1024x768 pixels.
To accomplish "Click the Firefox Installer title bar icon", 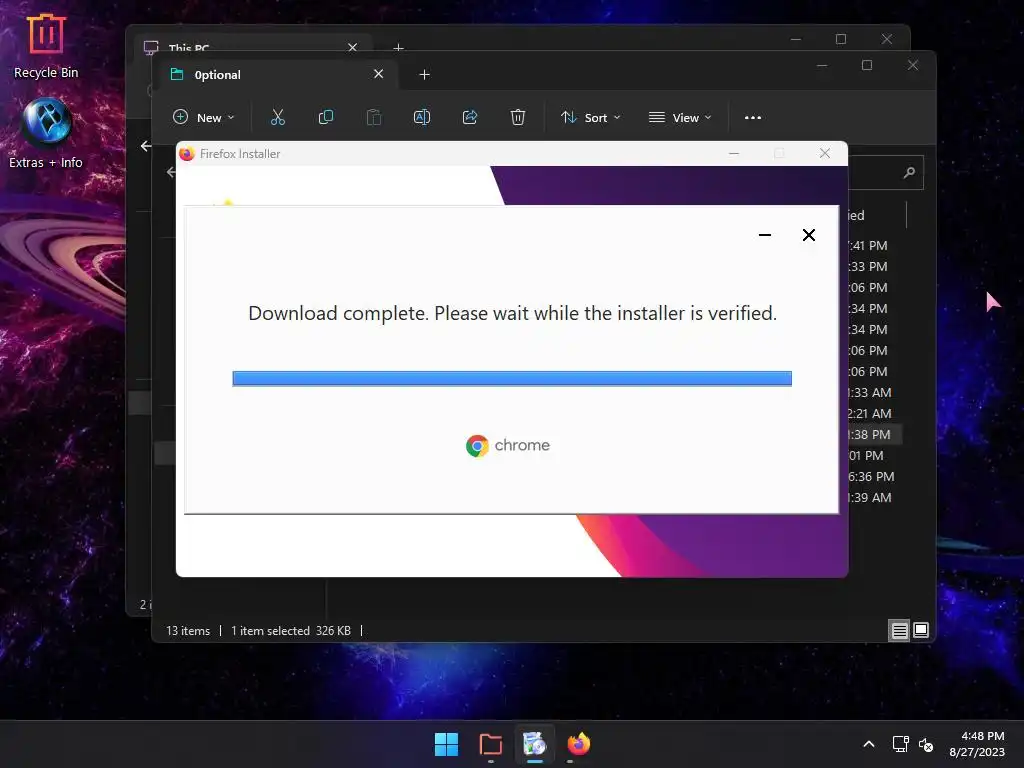I will (x=187, y=153).
